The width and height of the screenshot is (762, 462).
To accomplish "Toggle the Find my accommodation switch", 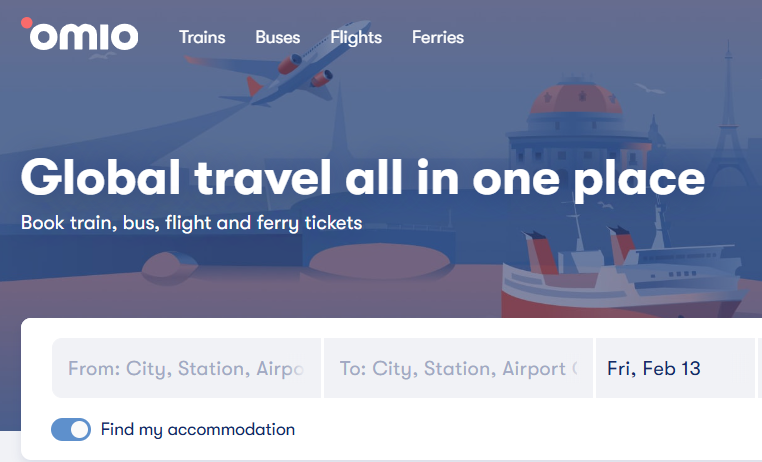I will point(71,430).
